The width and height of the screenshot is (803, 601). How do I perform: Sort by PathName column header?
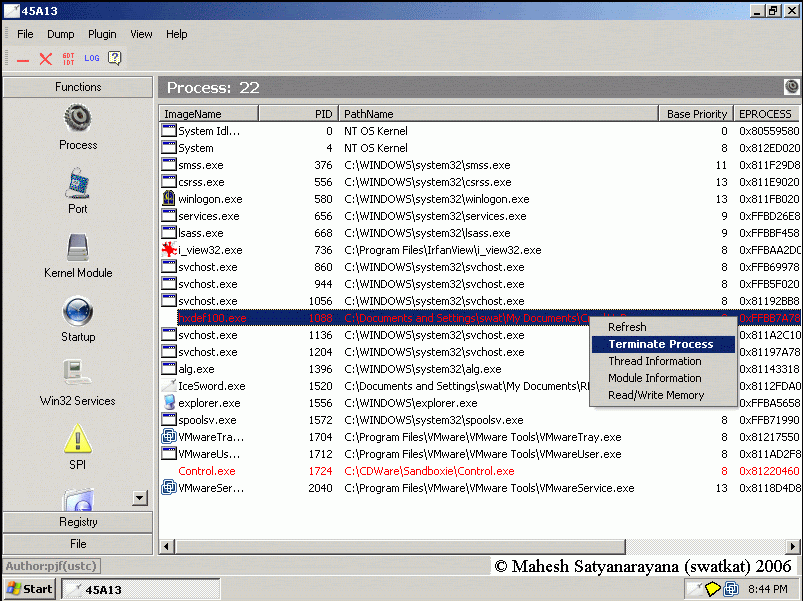(498, 114)
